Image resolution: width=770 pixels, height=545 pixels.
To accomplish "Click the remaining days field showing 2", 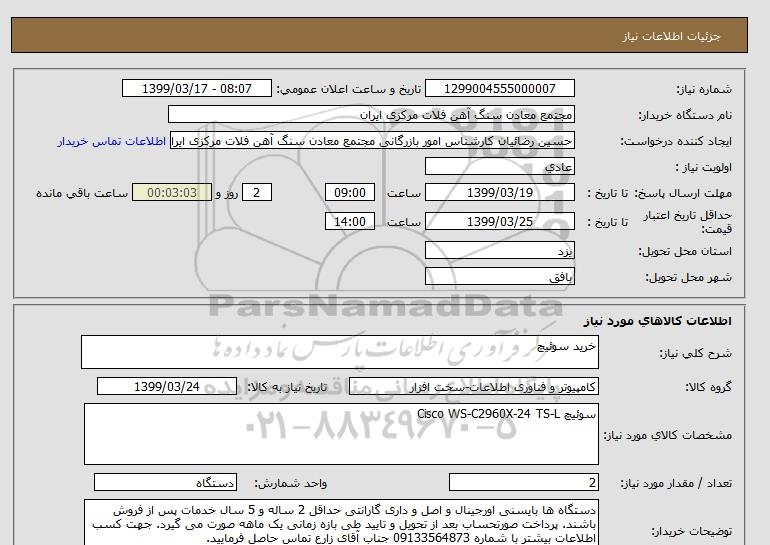I will 257,192.
